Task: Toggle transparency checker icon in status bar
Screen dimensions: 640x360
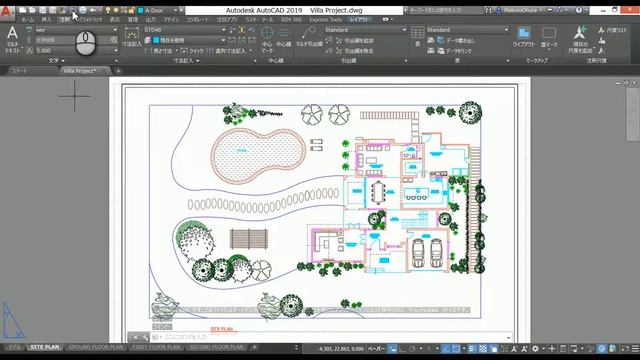Action: 483,349
